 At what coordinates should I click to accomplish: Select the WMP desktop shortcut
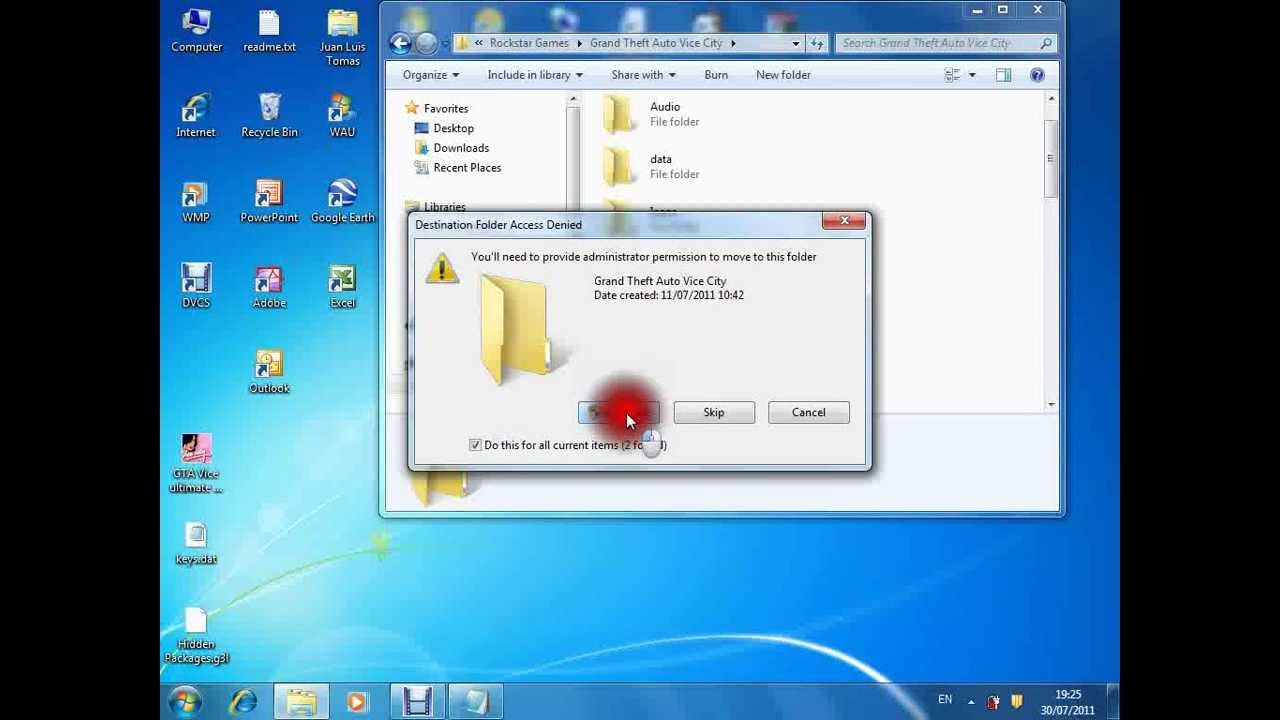point(196,201)
